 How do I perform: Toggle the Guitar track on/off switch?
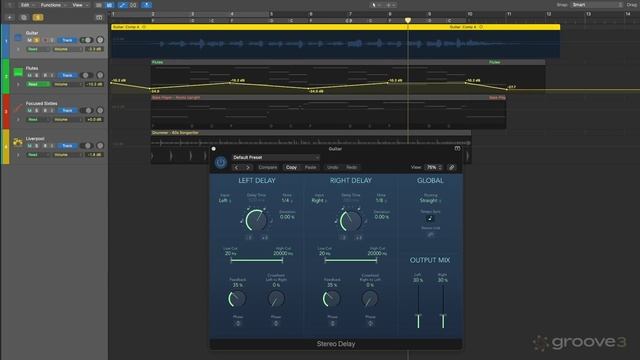(x=86, y=40)
